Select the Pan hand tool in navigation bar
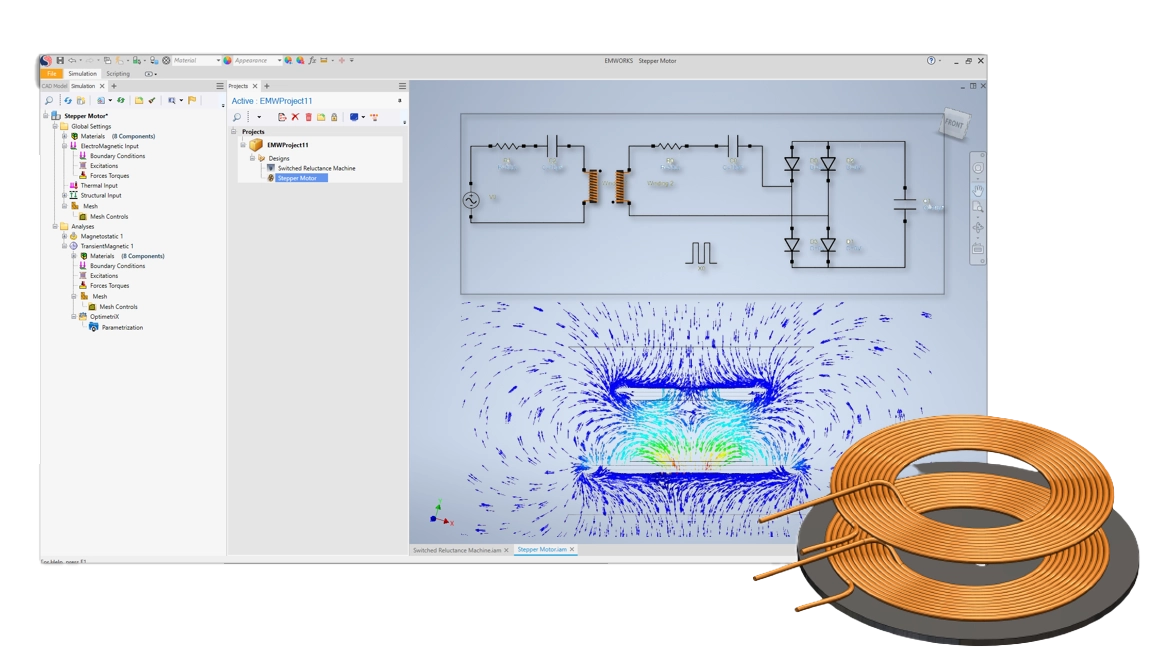Screen dimensions: 1164x663 tap(978, 188)
